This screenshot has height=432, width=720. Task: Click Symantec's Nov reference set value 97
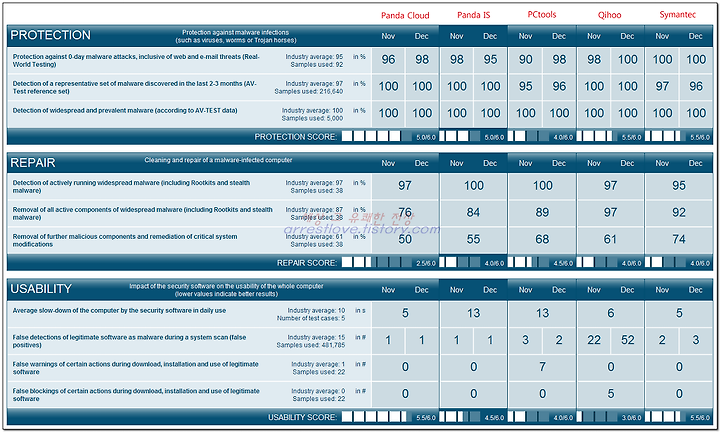(x=662, y=86)
